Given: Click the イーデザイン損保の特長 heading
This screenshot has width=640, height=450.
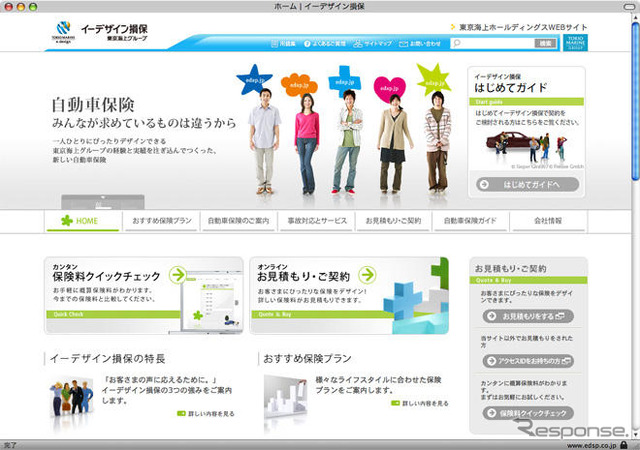Looking at the screenshot, I should point(107,359).
